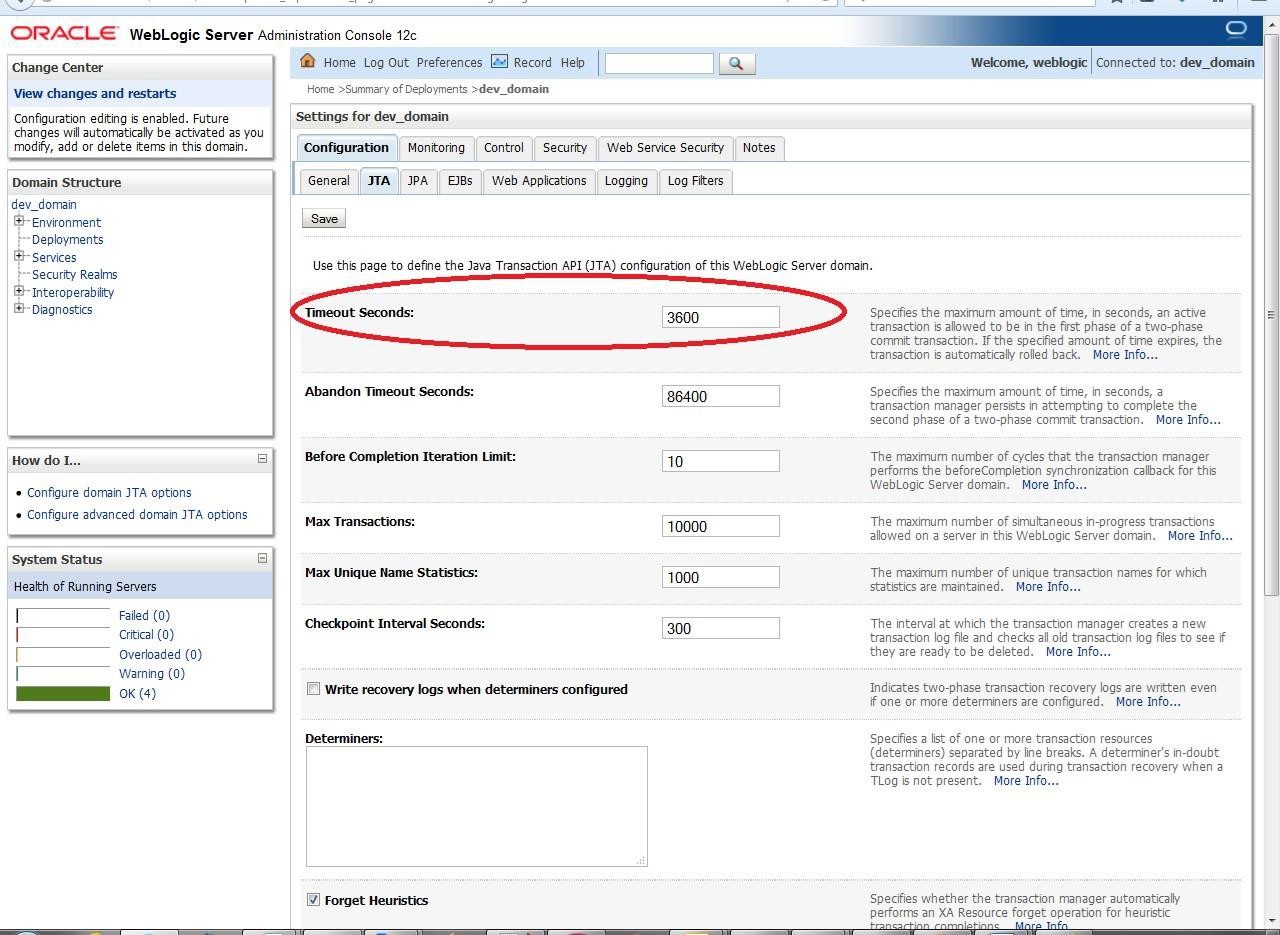Click the Oracle O icon at top right
Image resolution: width=1280 pixels, height=935 pixels.
pos(1236,29)
